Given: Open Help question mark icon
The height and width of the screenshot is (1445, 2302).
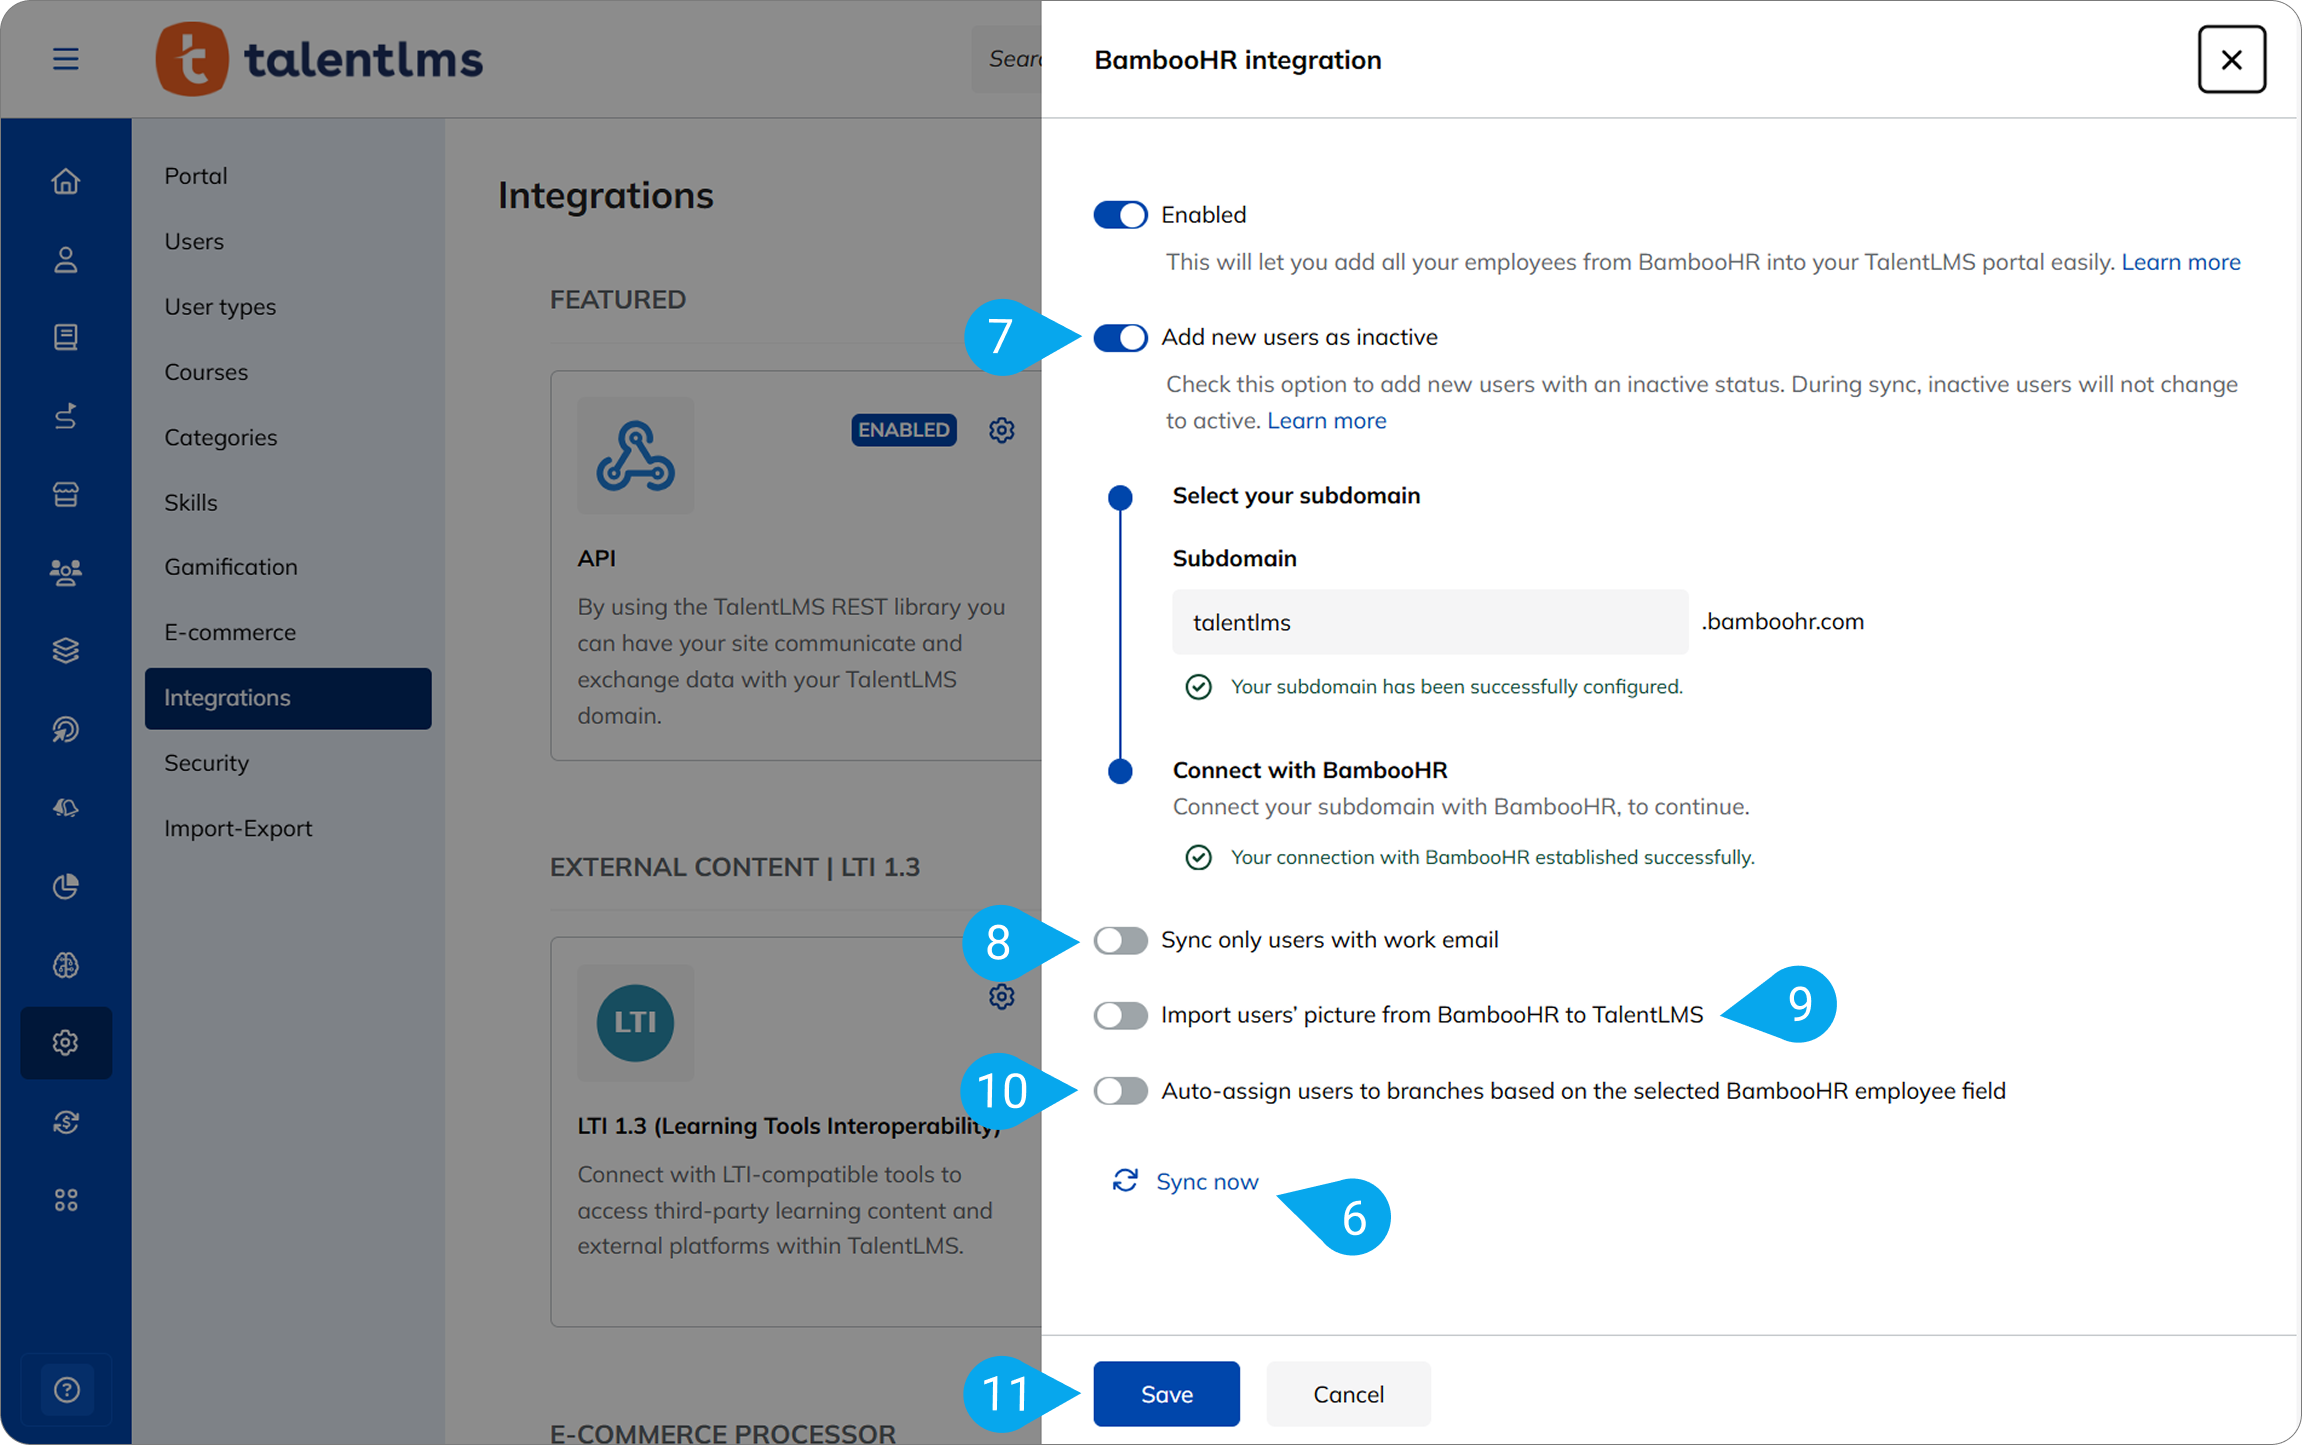Looking at the screenshot, I should click(67, 1390).
